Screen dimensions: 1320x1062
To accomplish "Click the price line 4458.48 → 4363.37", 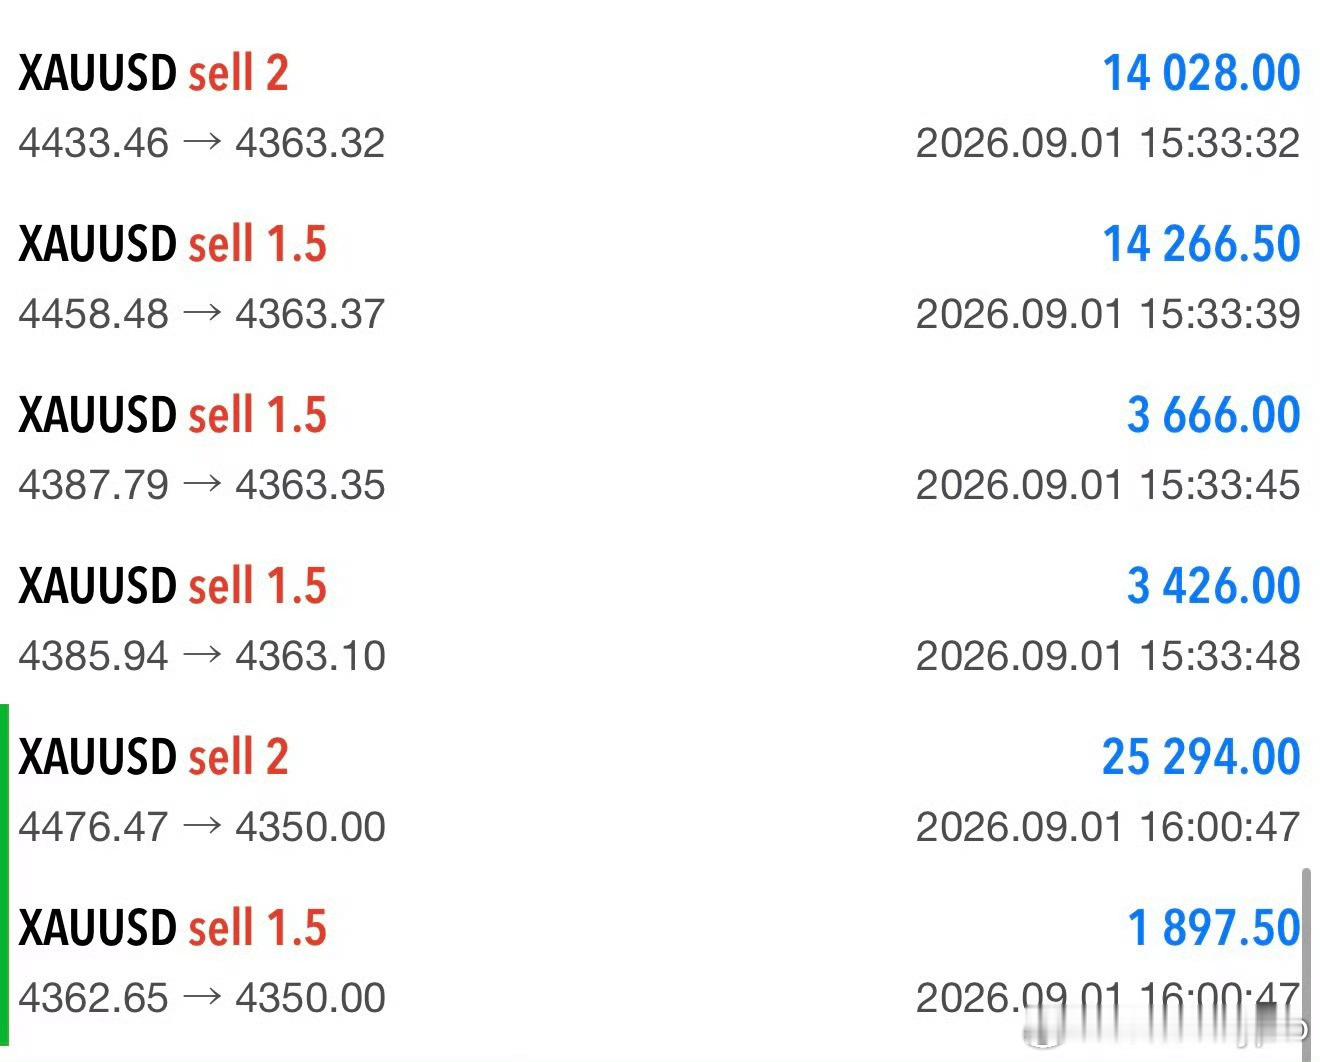I will [x=202, y=314].
